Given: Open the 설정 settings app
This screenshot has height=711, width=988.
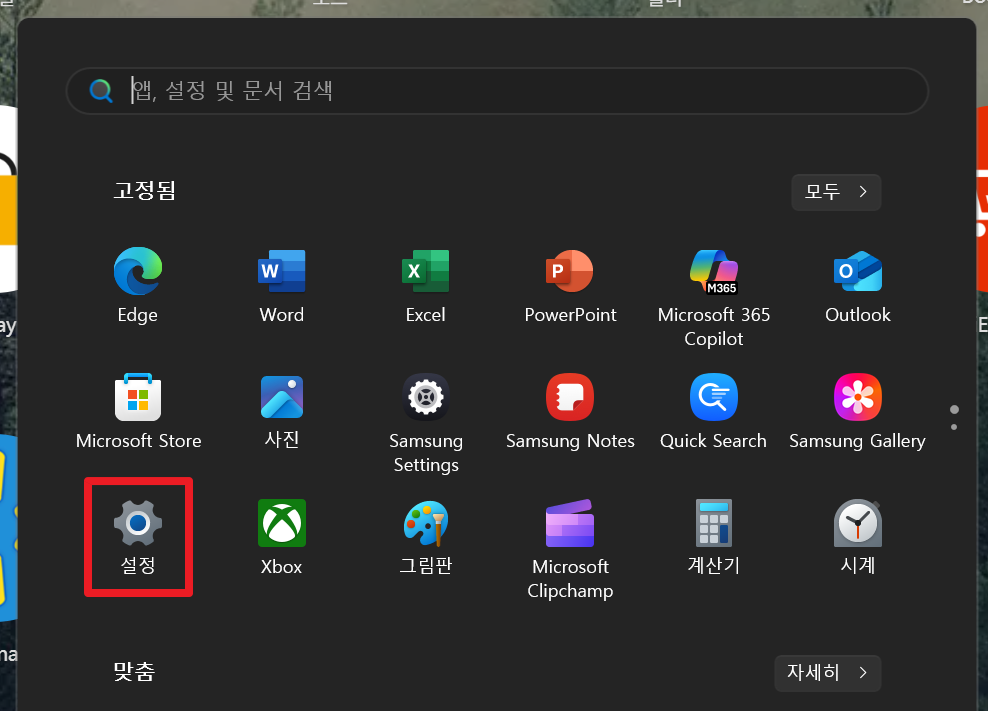Looking at the screenshot, I should coord(138,537).
